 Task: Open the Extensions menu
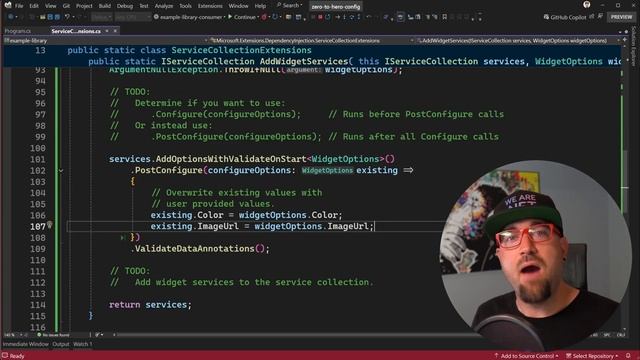coord(210,6)
